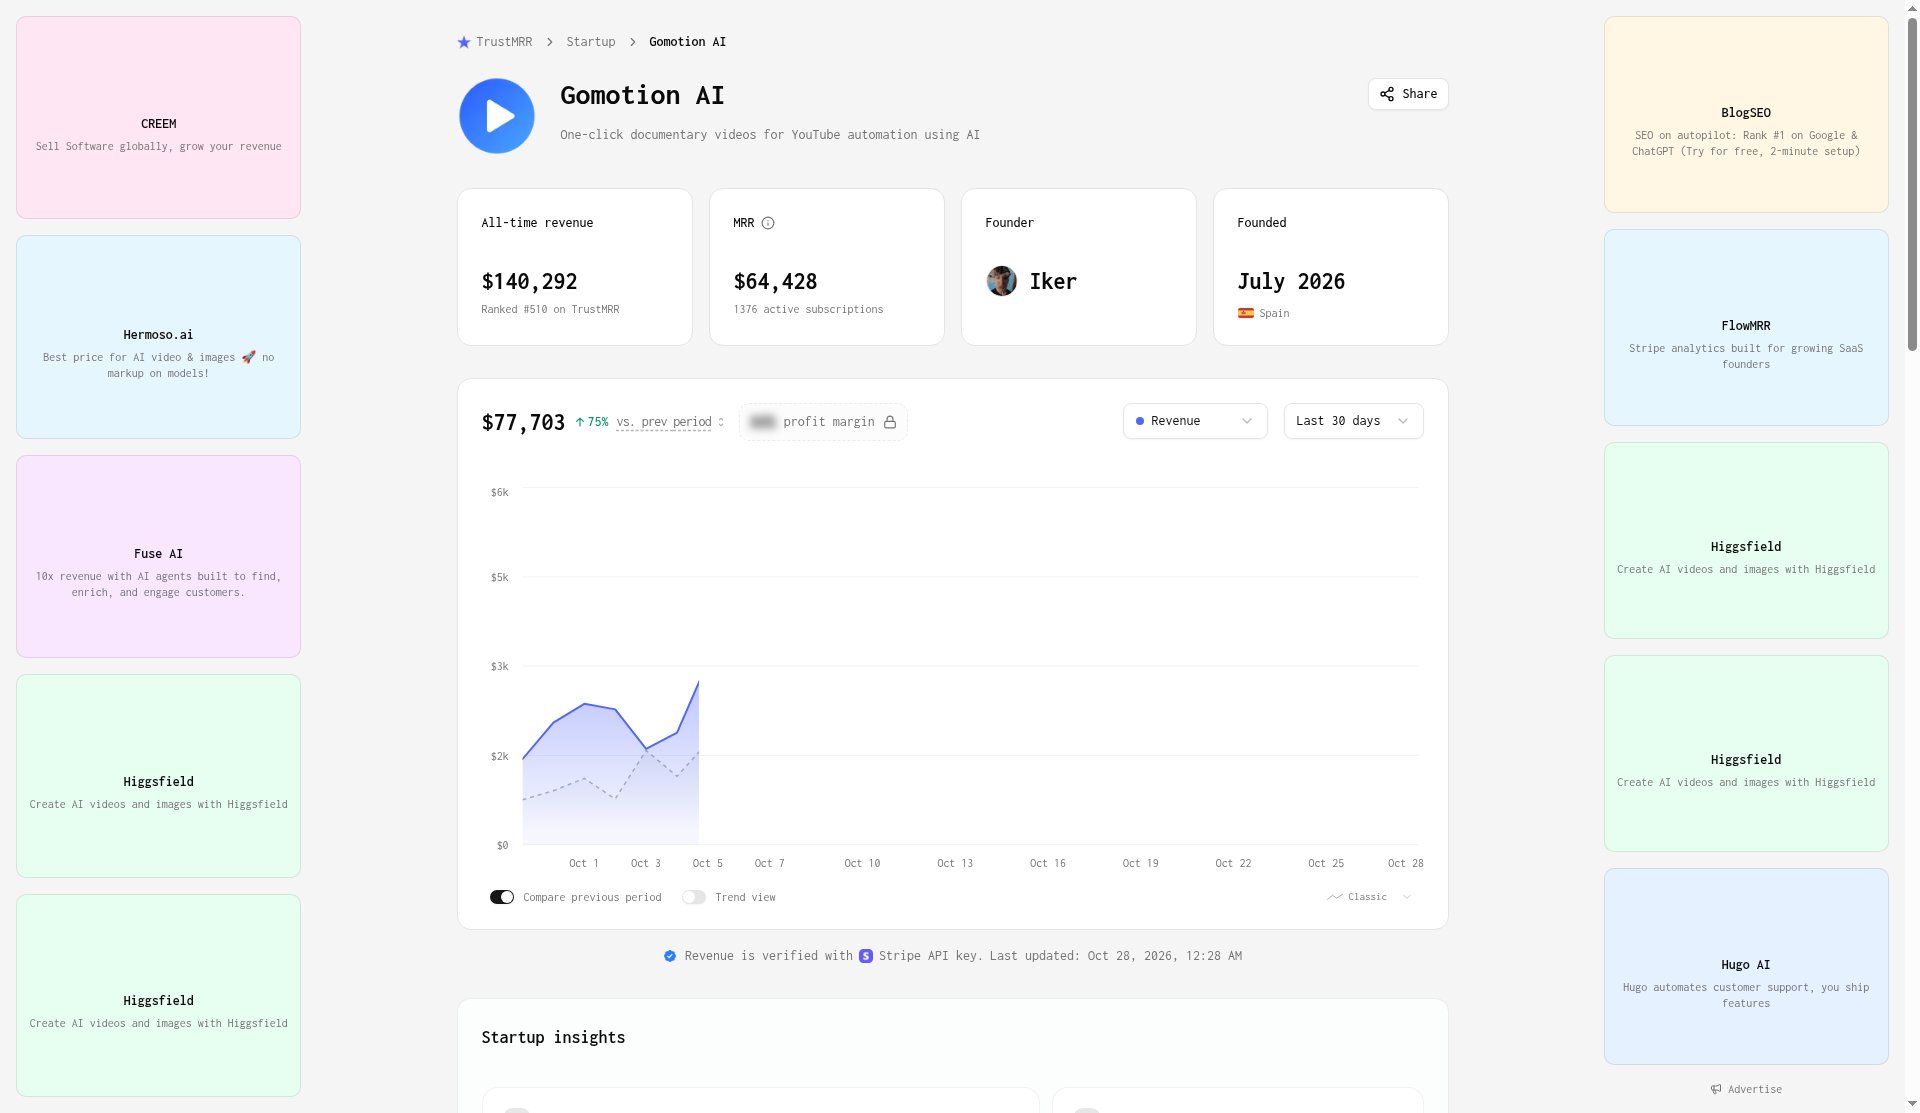1920x1113 pixels.
Task: Toggle Compare previous period switch
Action: tap(502, 897)
